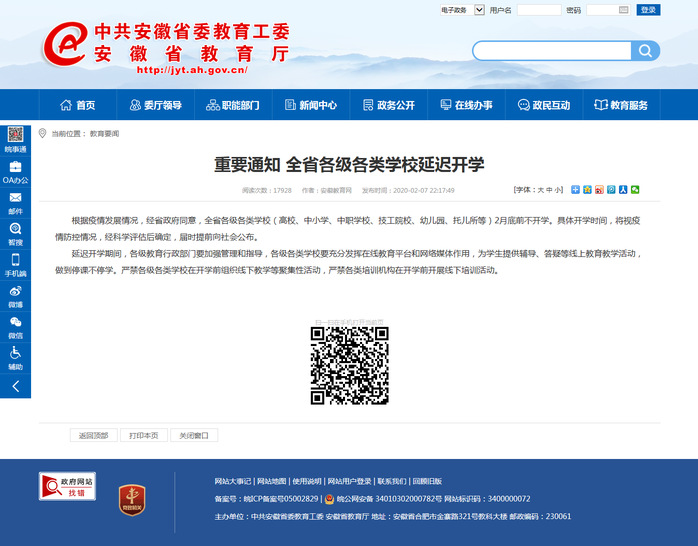
Task: Click the 政府网站找错 error report badge
Action: point(67,486)
